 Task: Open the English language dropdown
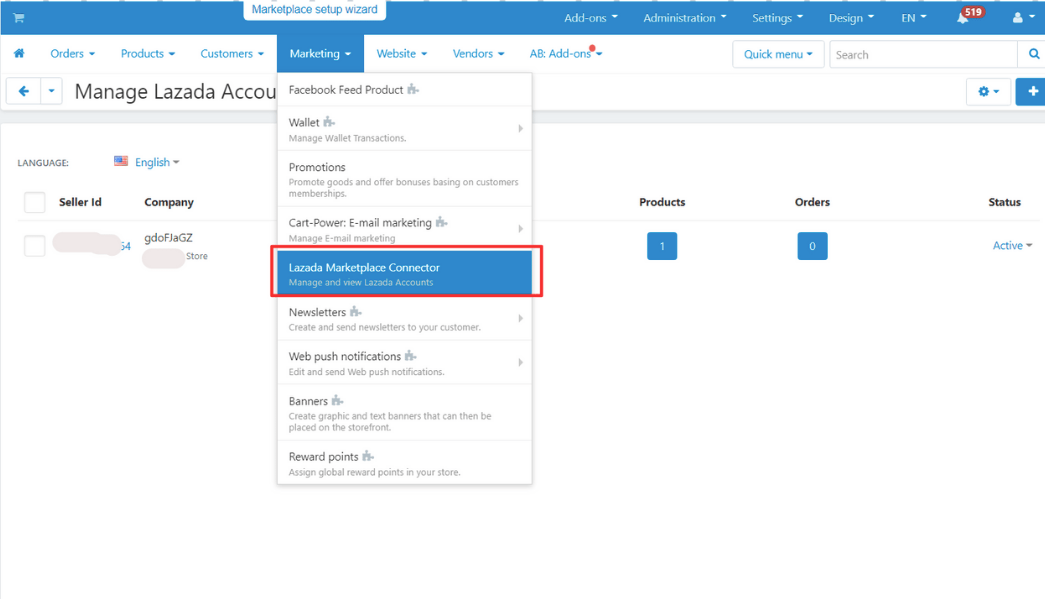pos(157,162)
